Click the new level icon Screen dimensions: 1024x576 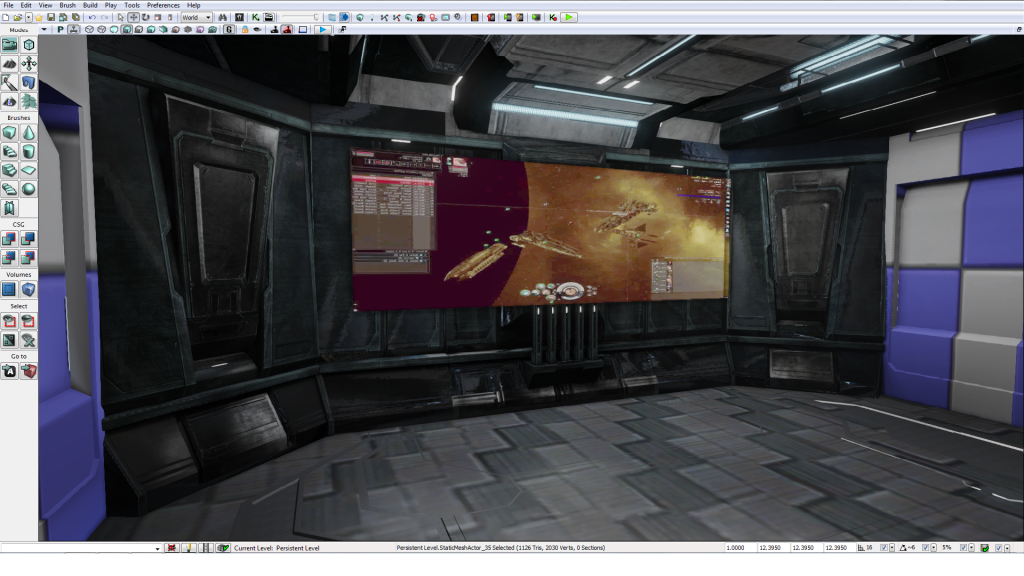click(6, 18)
